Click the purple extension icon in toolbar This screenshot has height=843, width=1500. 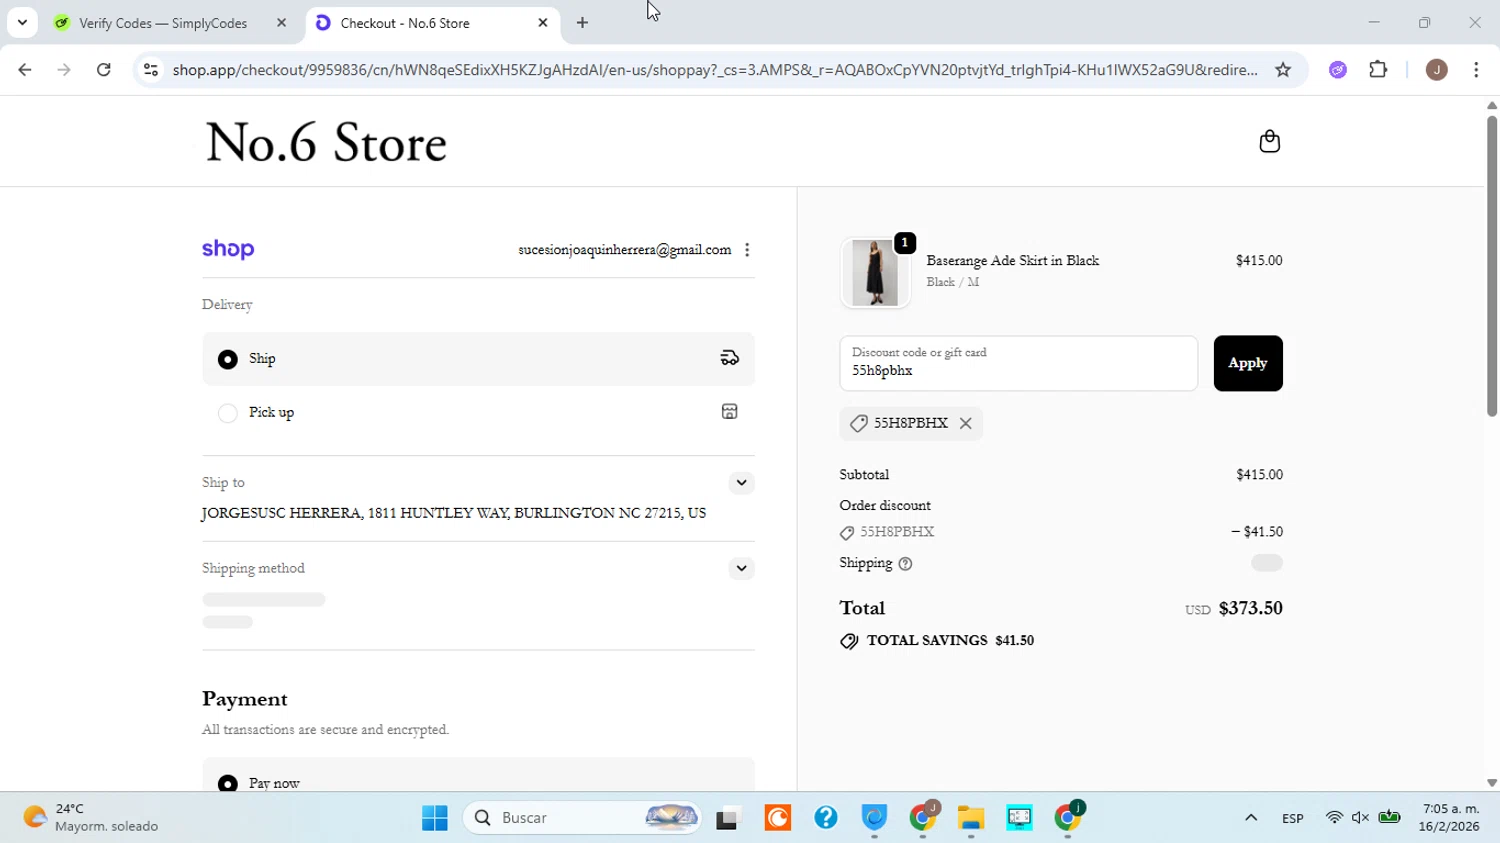[x=1338, y=70]
